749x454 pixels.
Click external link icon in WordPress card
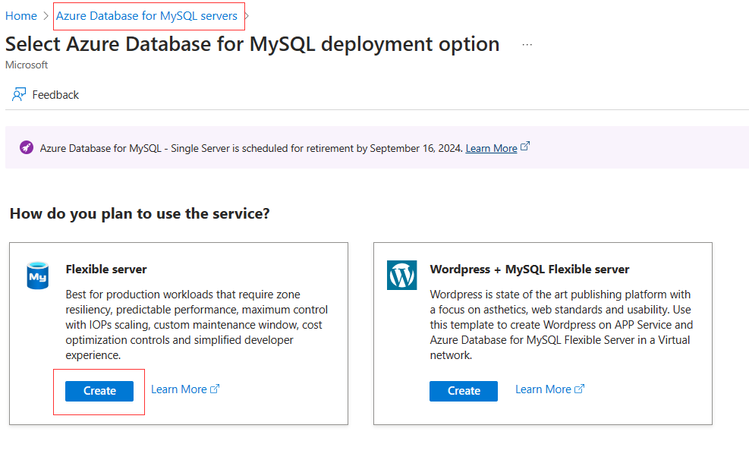pos(579,389)
